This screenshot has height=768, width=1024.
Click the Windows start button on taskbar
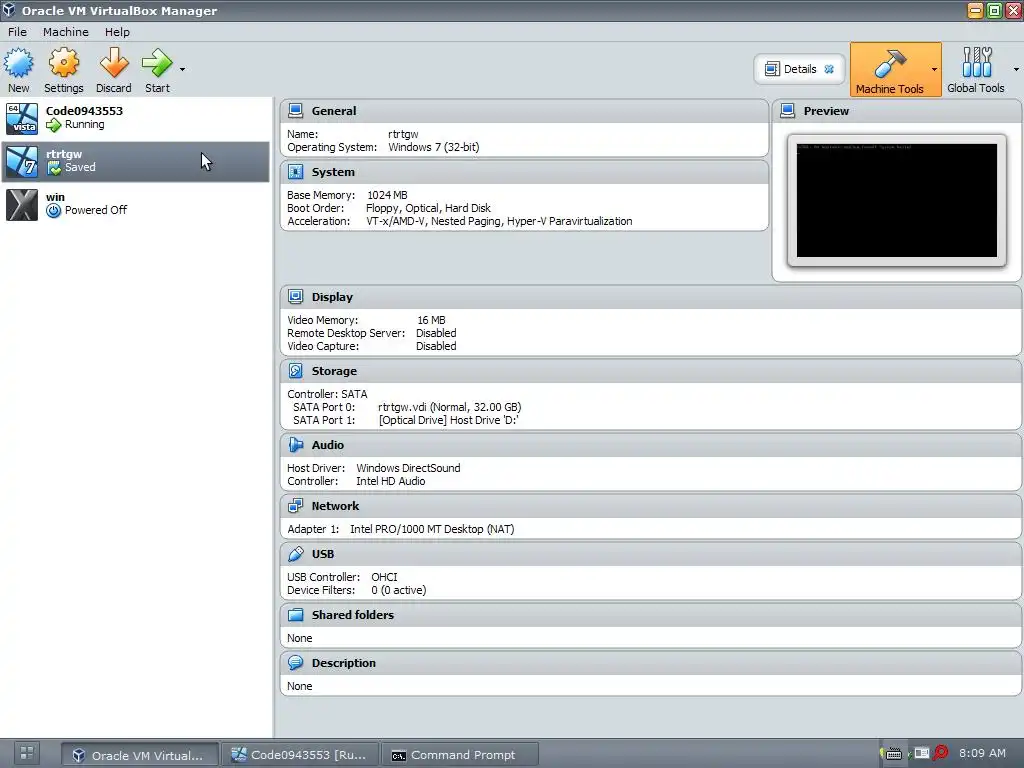[x=27, y=753]
